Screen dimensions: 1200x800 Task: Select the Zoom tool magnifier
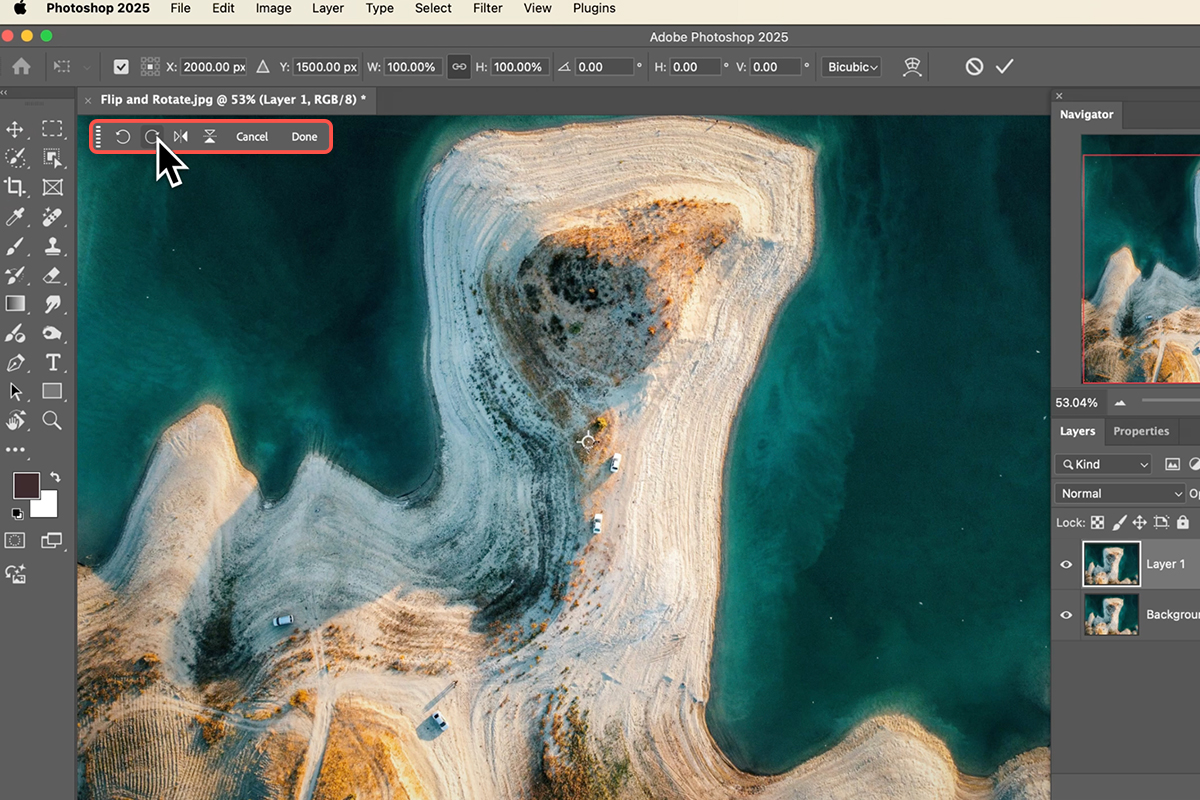click(52, 420)
